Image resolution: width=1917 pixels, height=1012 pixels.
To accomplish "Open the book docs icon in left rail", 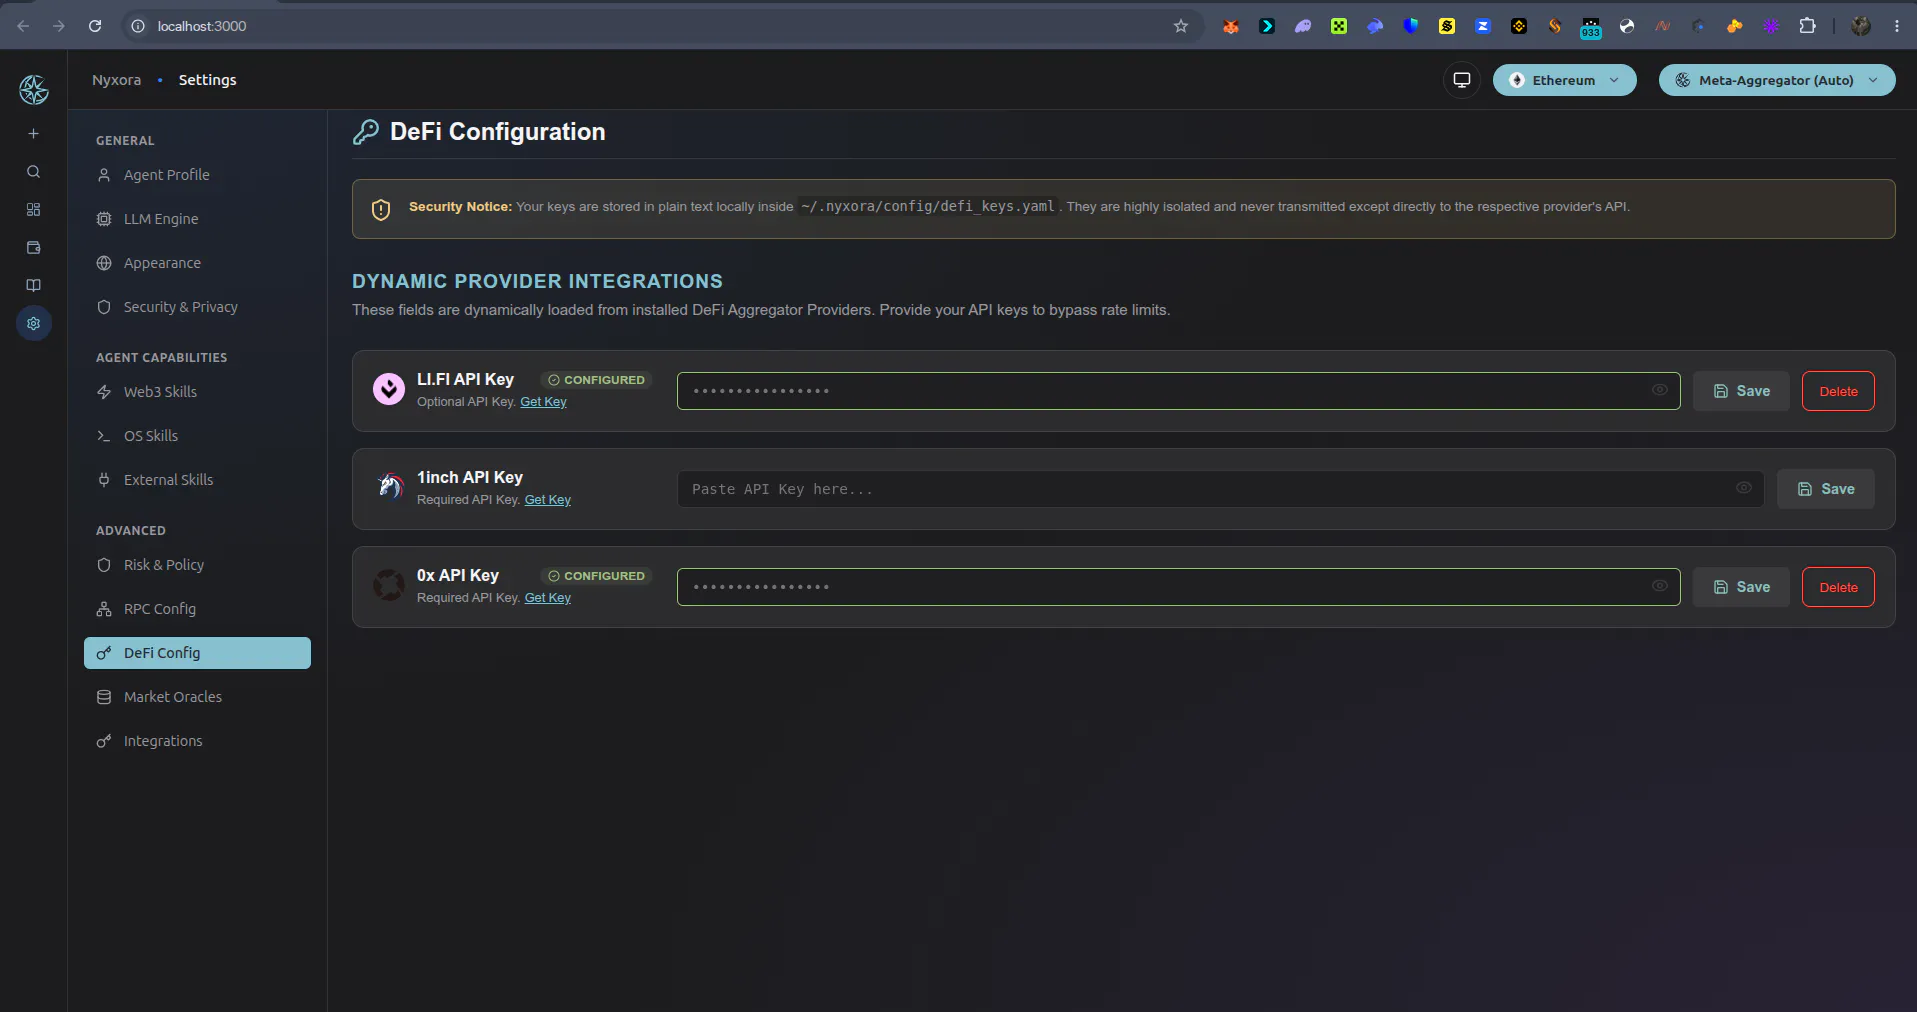I will [x=33, y=285].
